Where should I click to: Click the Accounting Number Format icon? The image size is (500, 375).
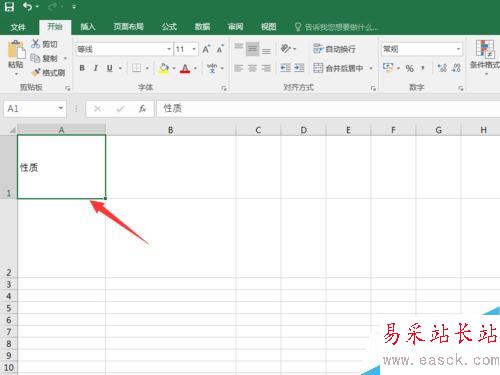388,68
